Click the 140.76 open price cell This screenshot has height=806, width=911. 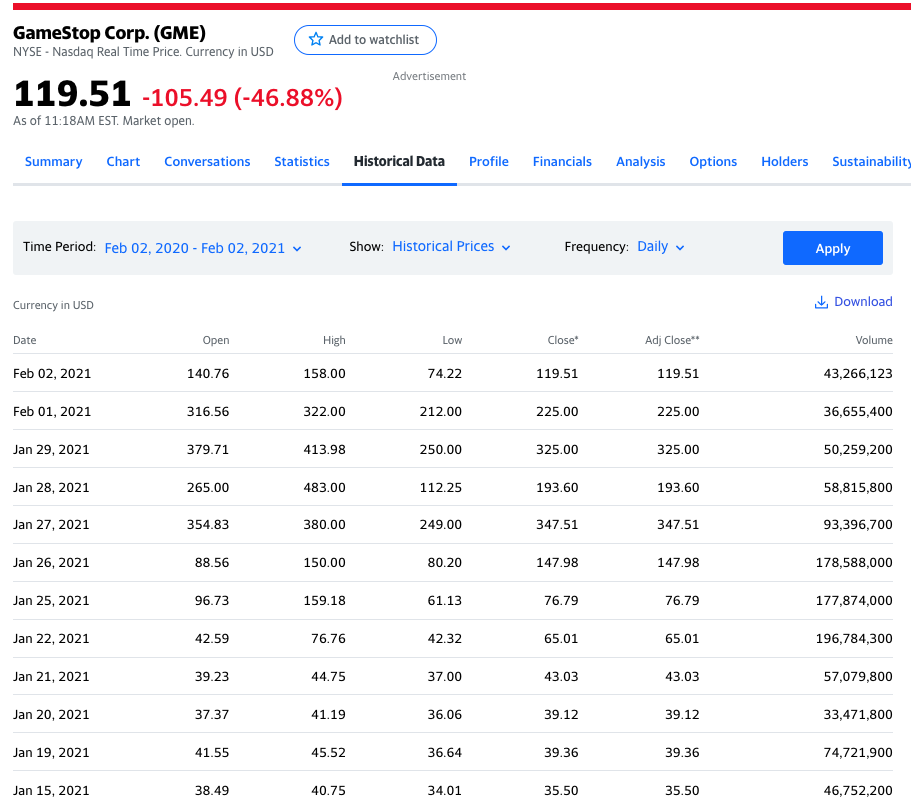pos(208,374)
